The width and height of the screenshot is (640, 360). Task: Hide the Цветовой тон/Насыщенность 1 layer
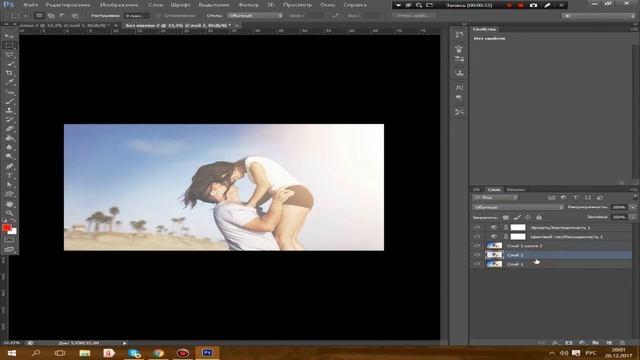(x=477, y=237)
